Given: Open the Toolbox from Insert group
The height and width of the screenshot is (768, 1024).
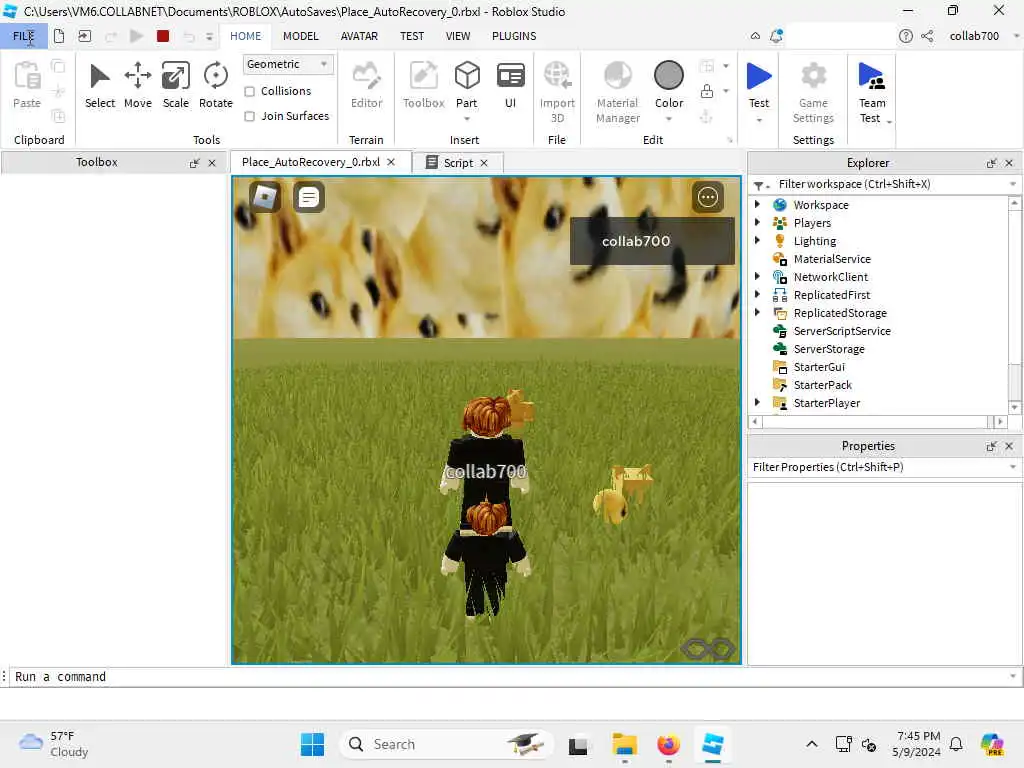Looking at the screenshot, I should coord(423,86).
